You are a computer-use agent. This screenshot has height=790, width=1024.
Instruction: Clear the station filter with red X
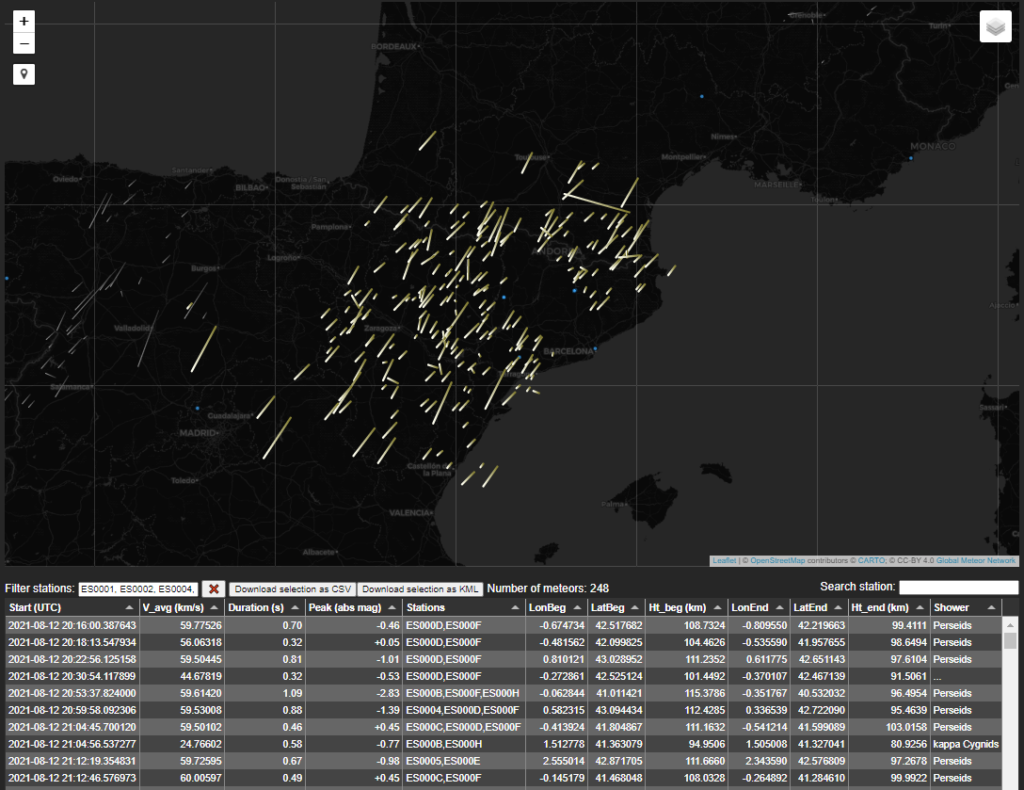click(x=214, y=589)
